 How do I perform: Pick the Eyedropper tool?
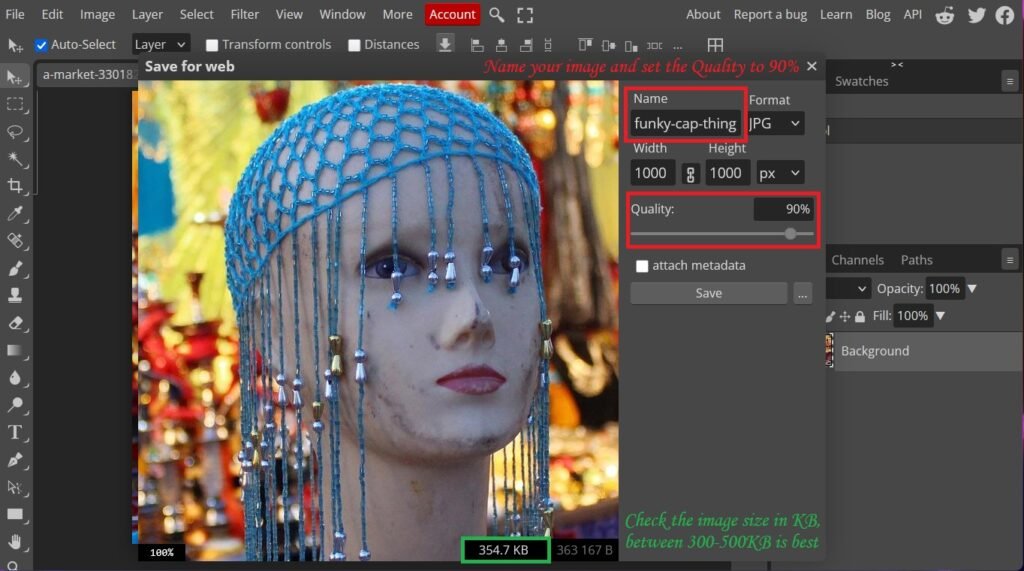[15, 213]
